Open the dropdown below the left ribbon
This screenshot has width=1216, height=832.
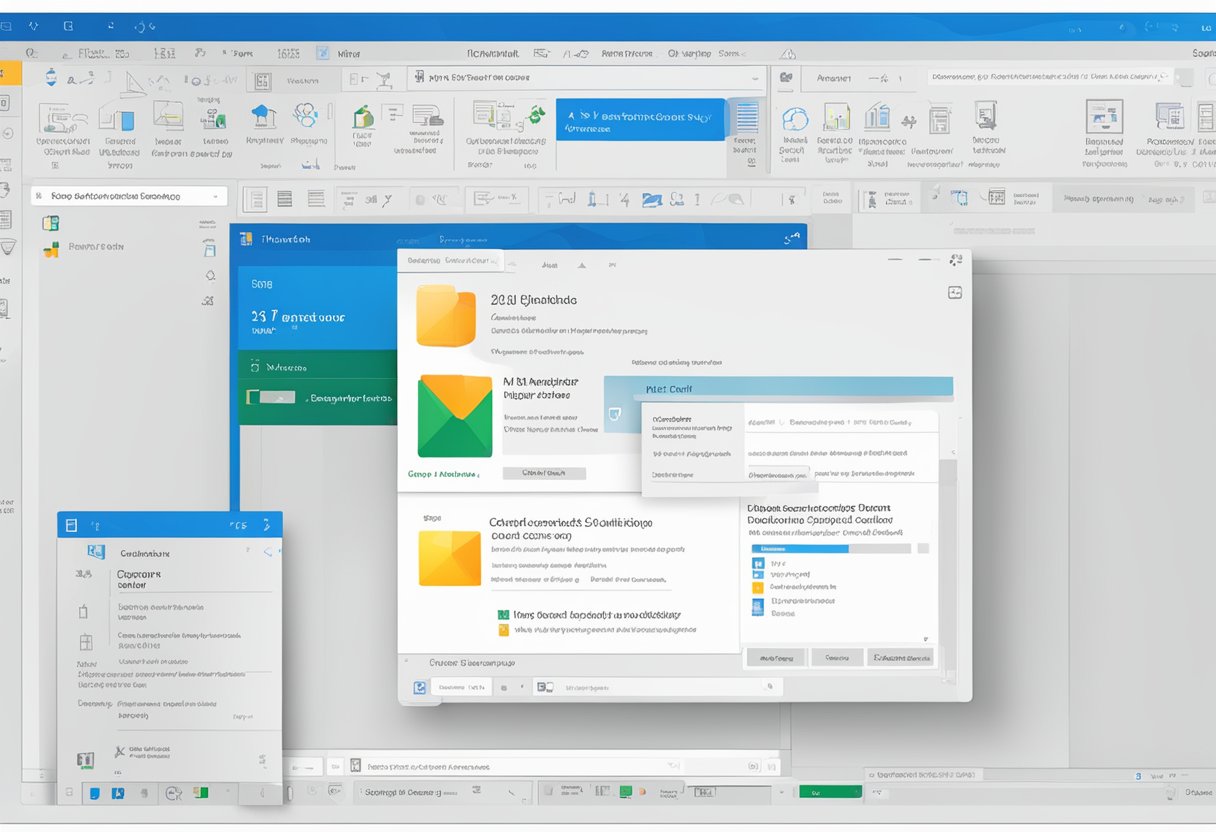click(129, 197)
